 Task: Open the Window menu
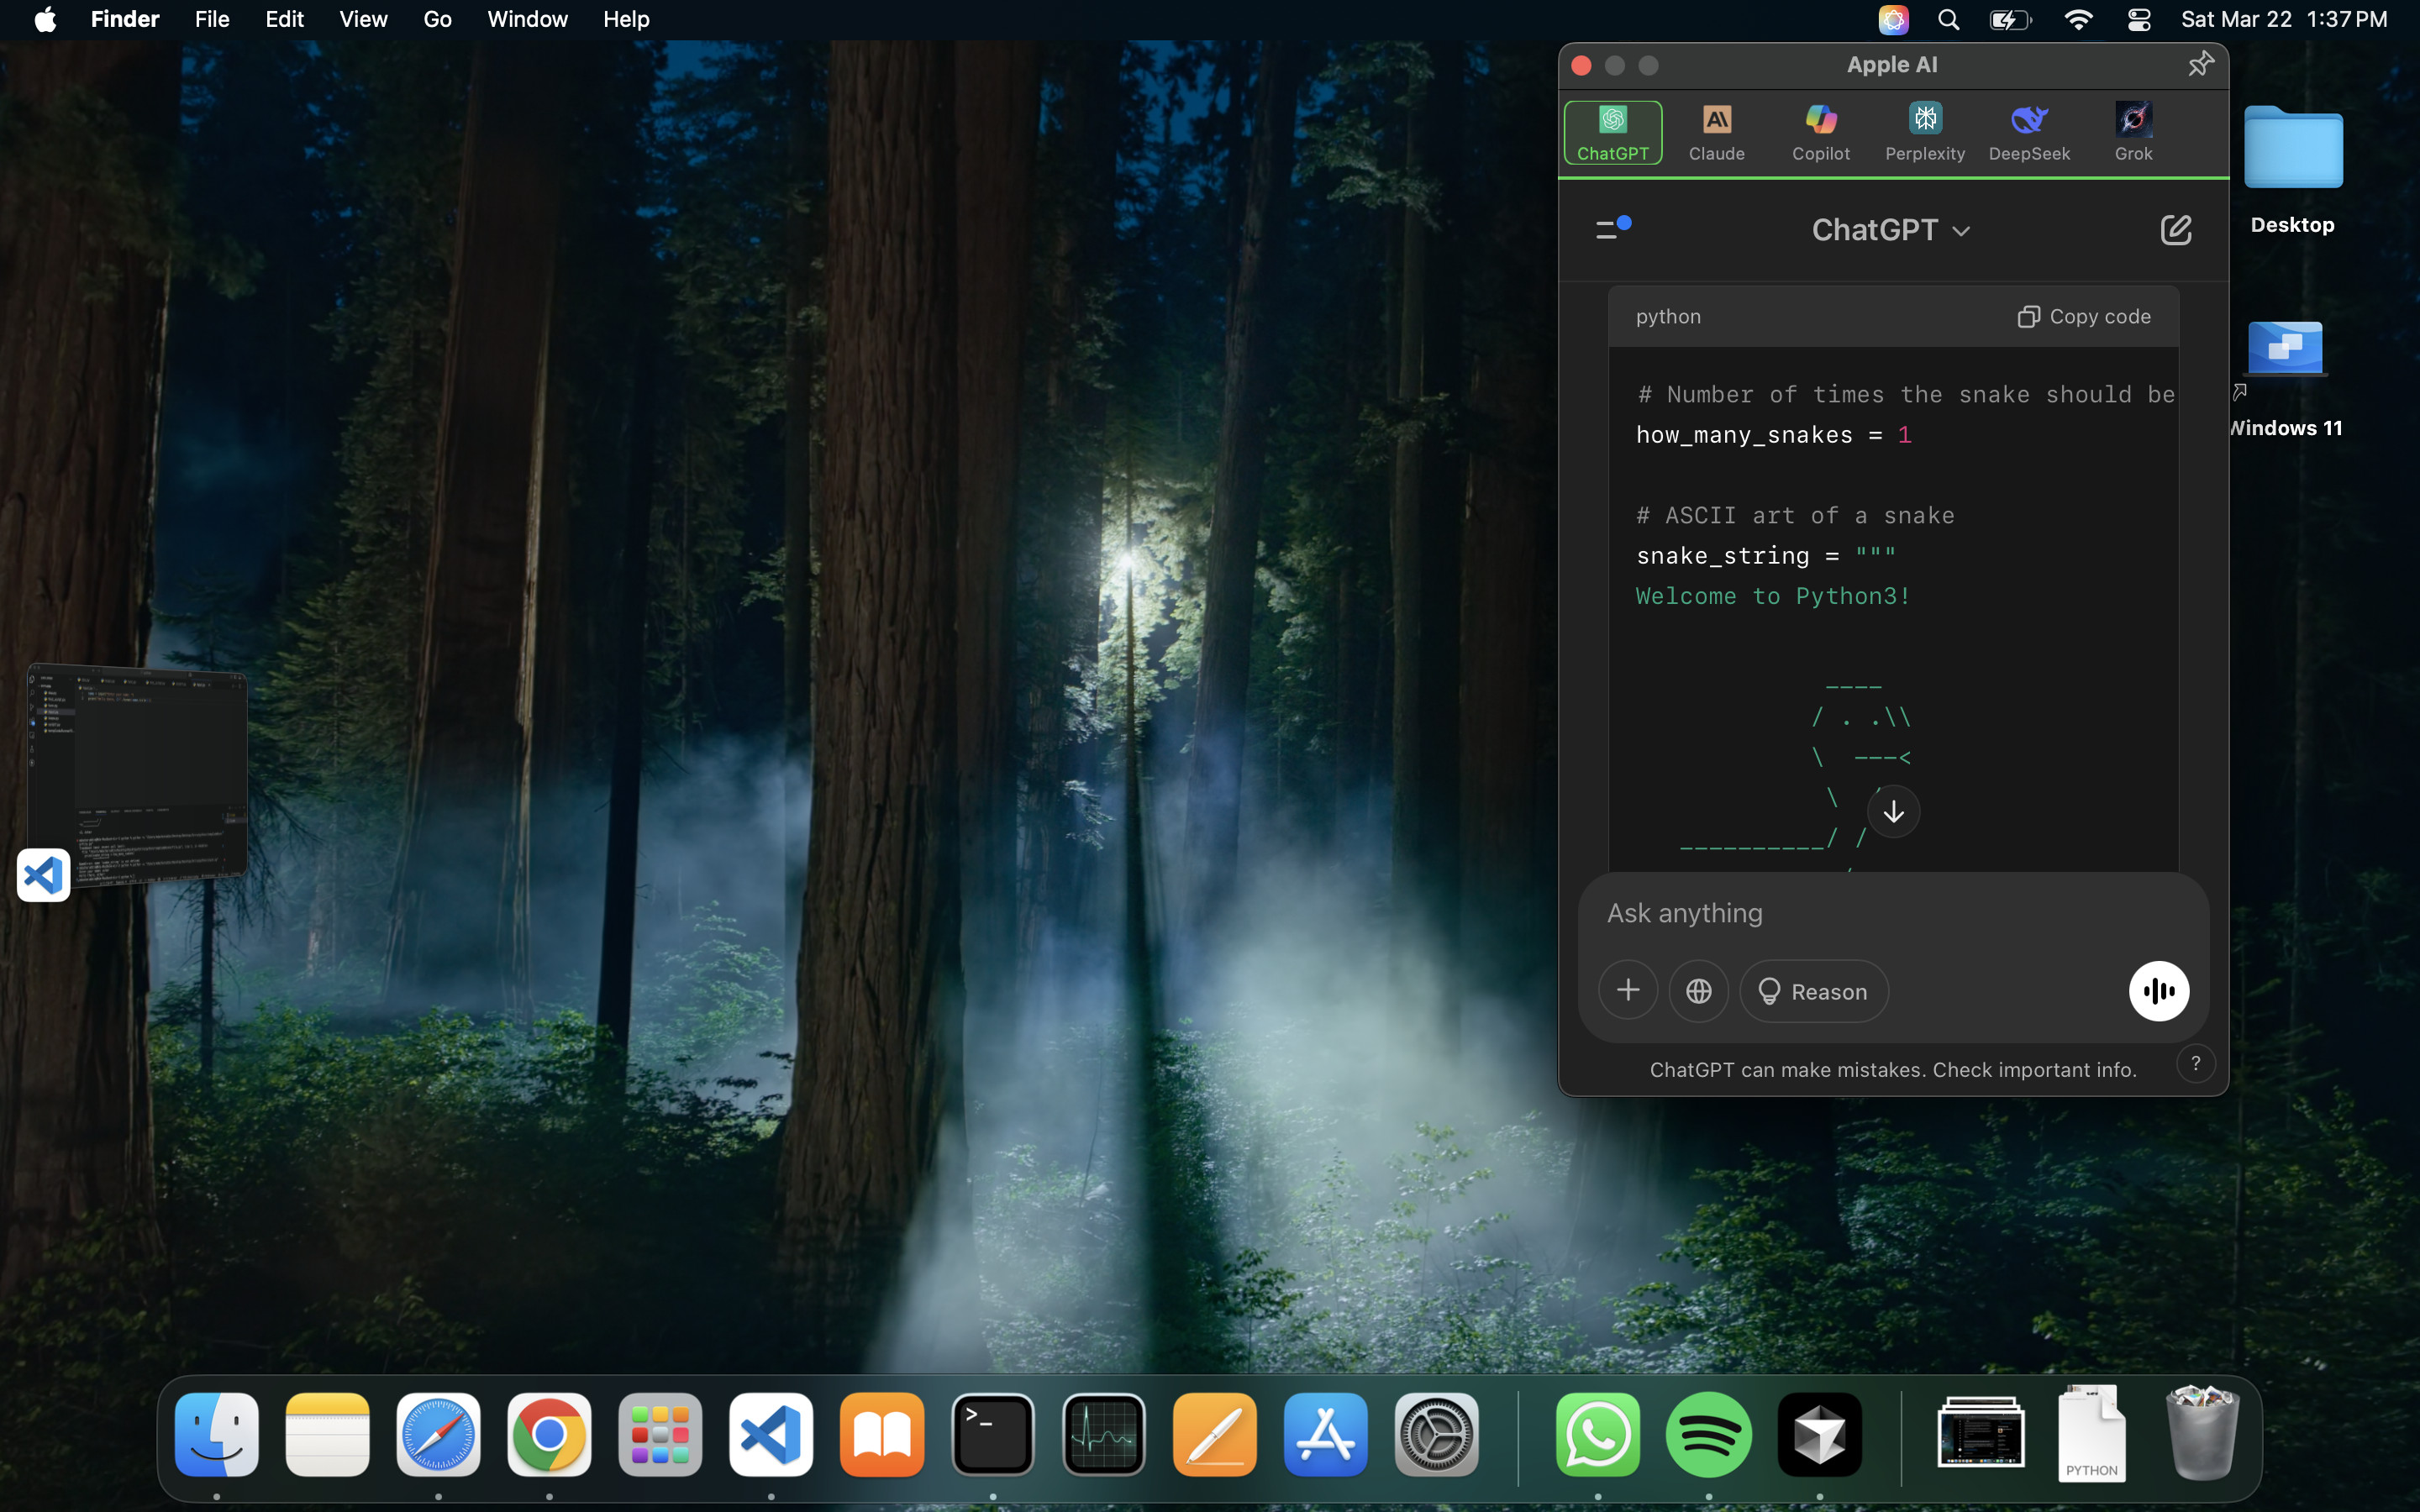pos(527,19)
